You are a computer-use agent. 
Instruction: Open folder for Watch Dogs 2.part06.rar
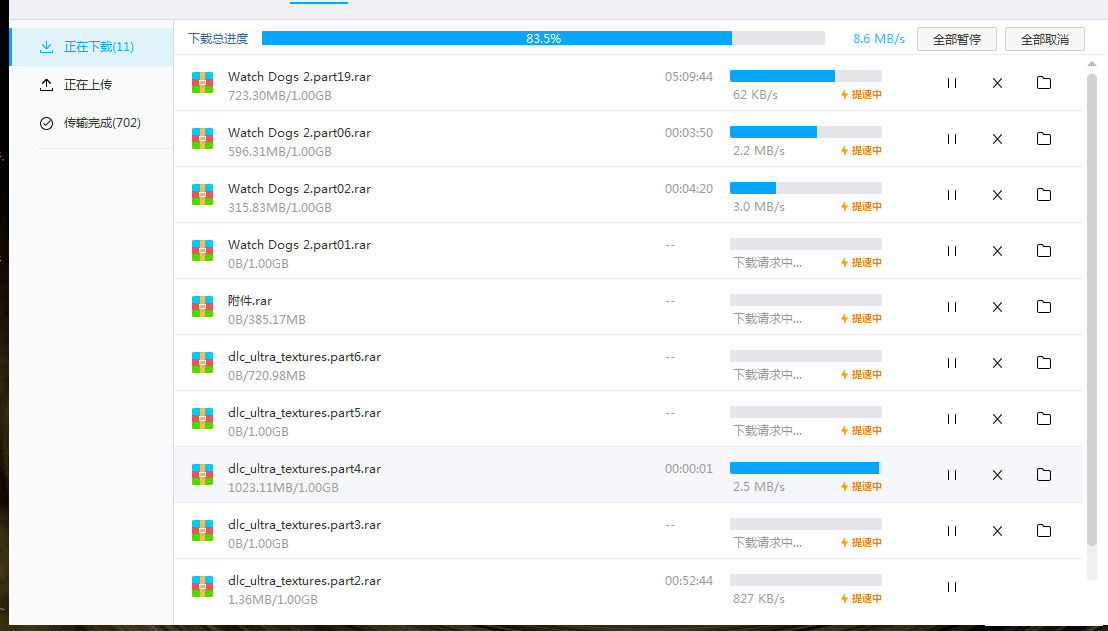[1044, 138]
